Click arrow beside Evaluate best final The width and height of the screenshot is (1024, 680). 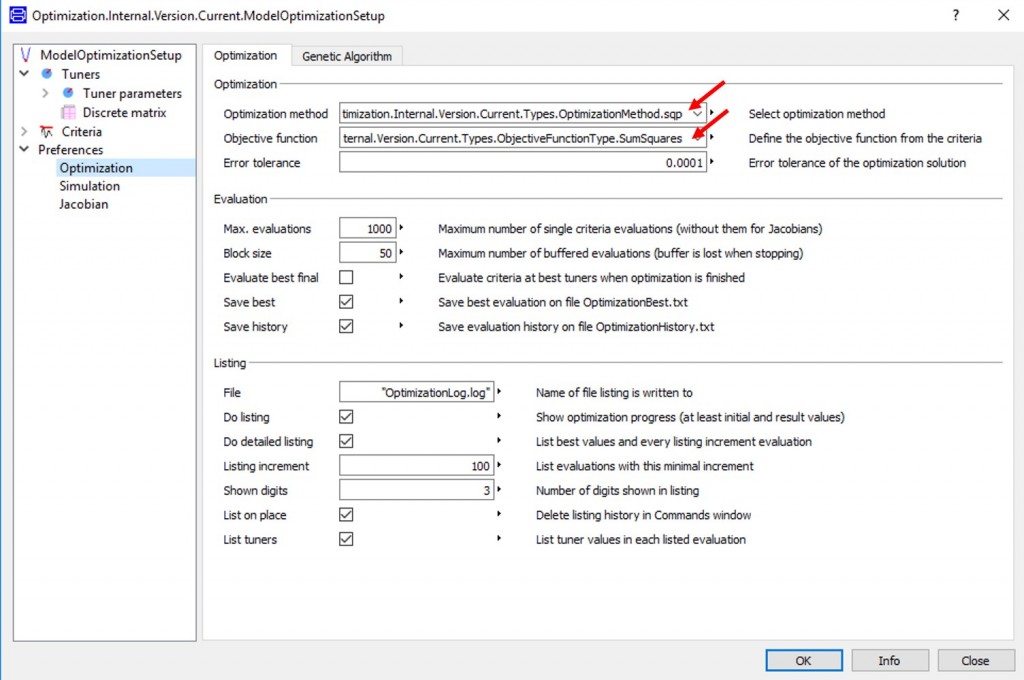coord(402,277)
